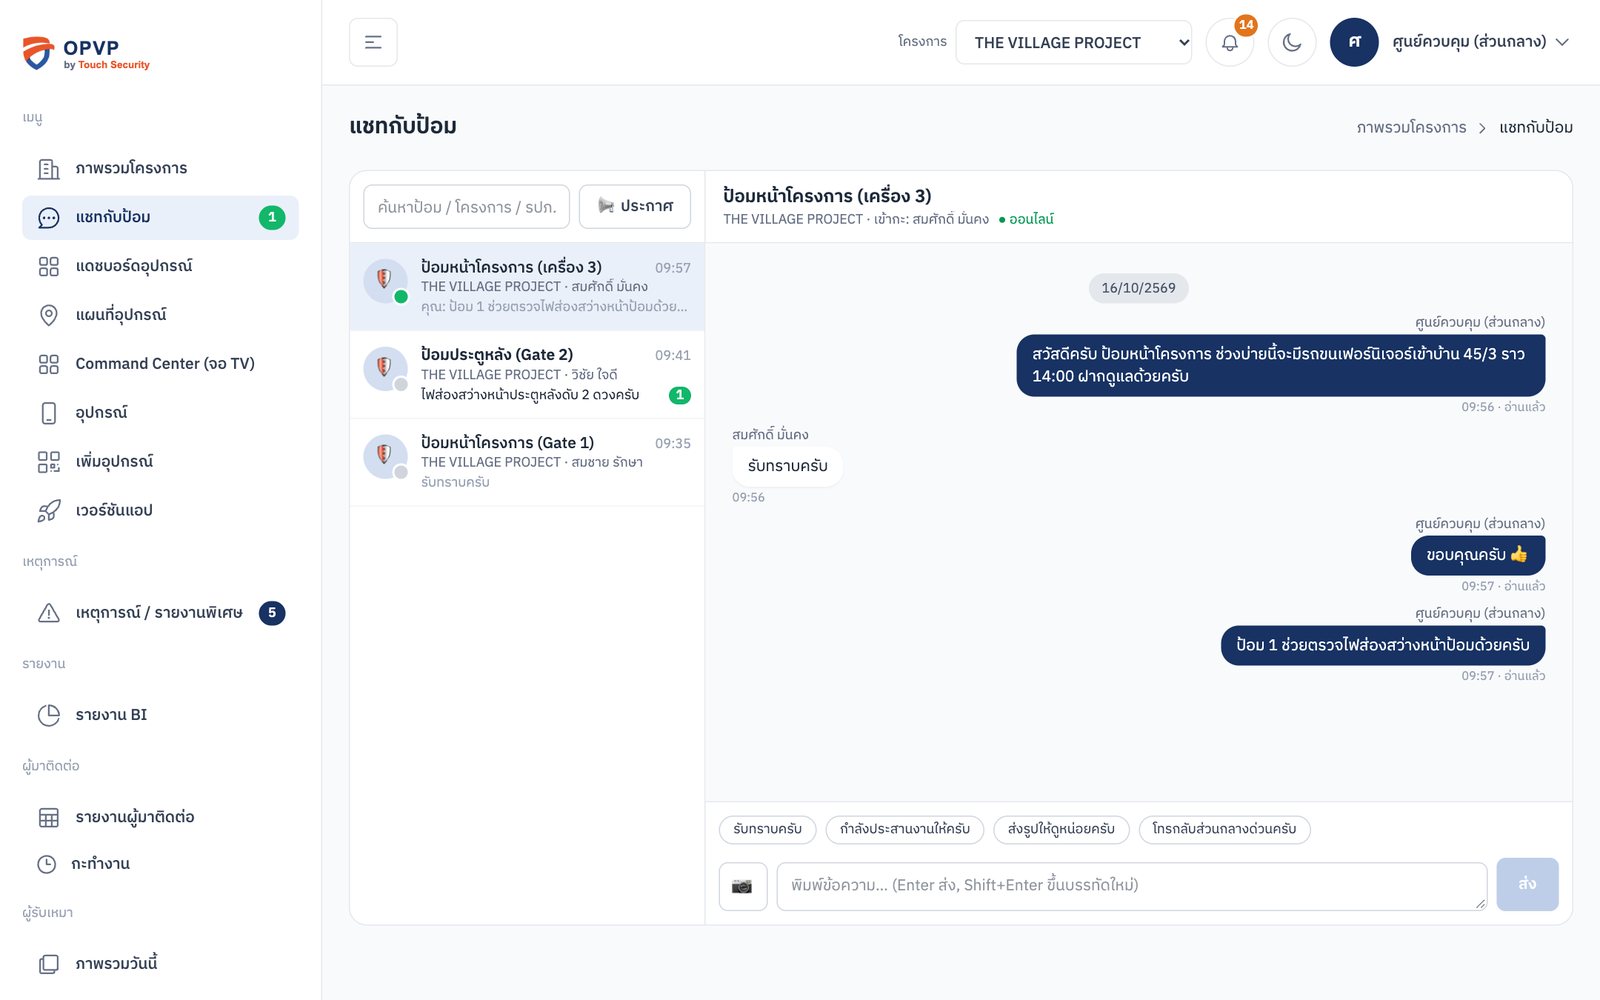Image resolution: width=1600 pixels, height=1000 pixels.
Task: Select ป้อมหน้าโครงการ (Gate 1) conversation
Action: 527,462
